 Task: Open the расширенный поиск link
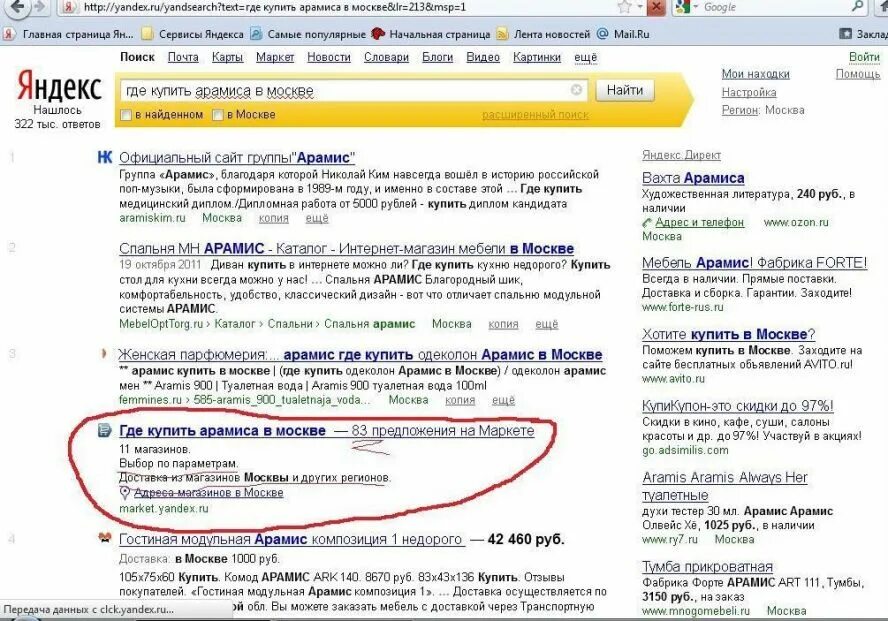click(535, 115)
